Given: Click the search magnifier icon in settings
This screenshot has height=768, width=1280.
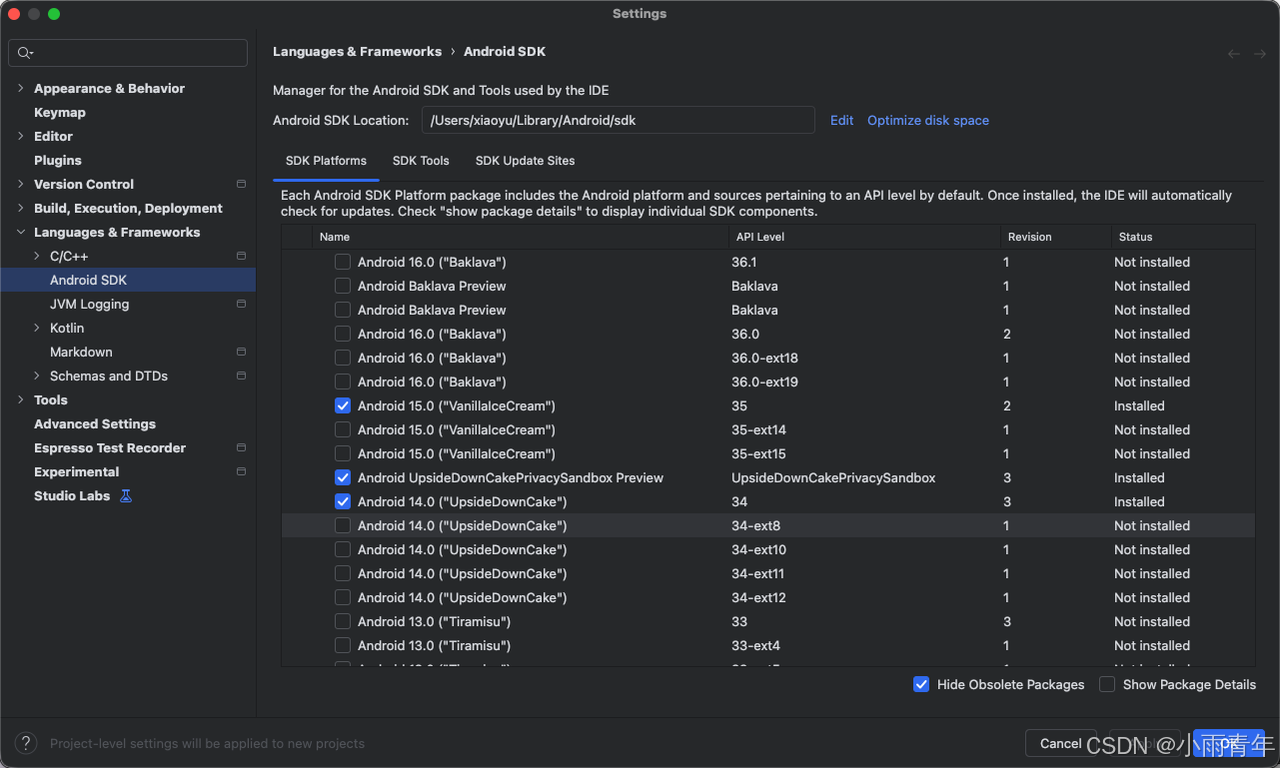Looking at the screenshot, I should (x=24, y=53).
